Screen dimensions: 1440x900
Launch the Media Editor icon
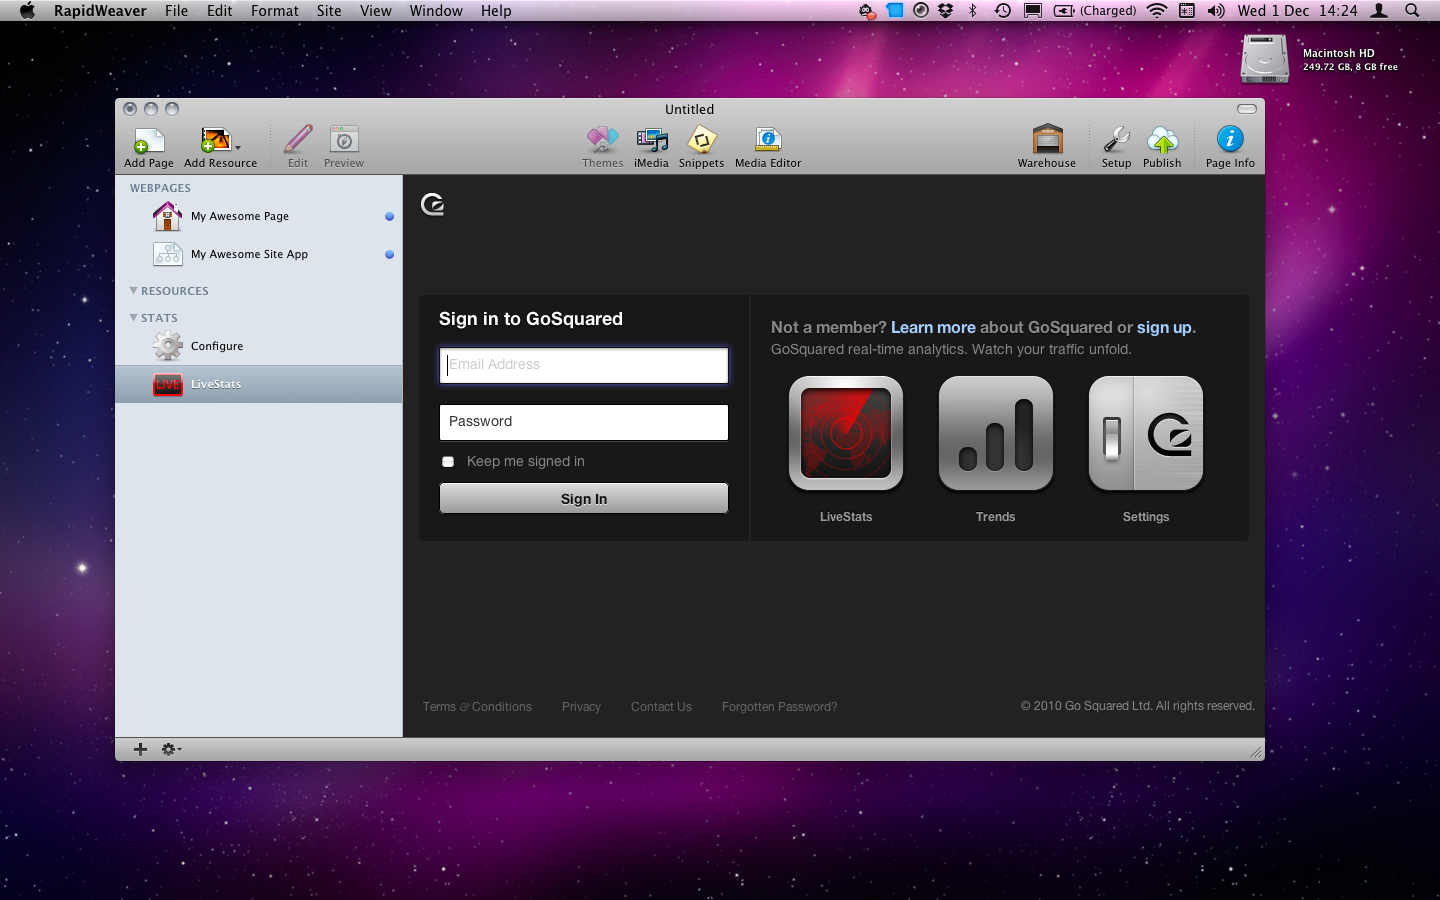click(x=768, y=140)
